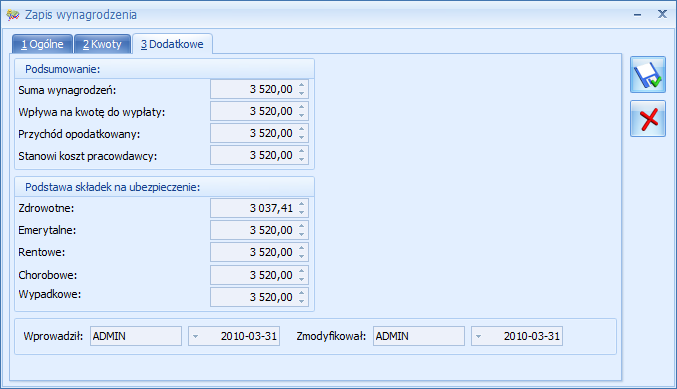
Task: Minimize the Zapis wynagrodzenia window
Action: tap(638, 15)
